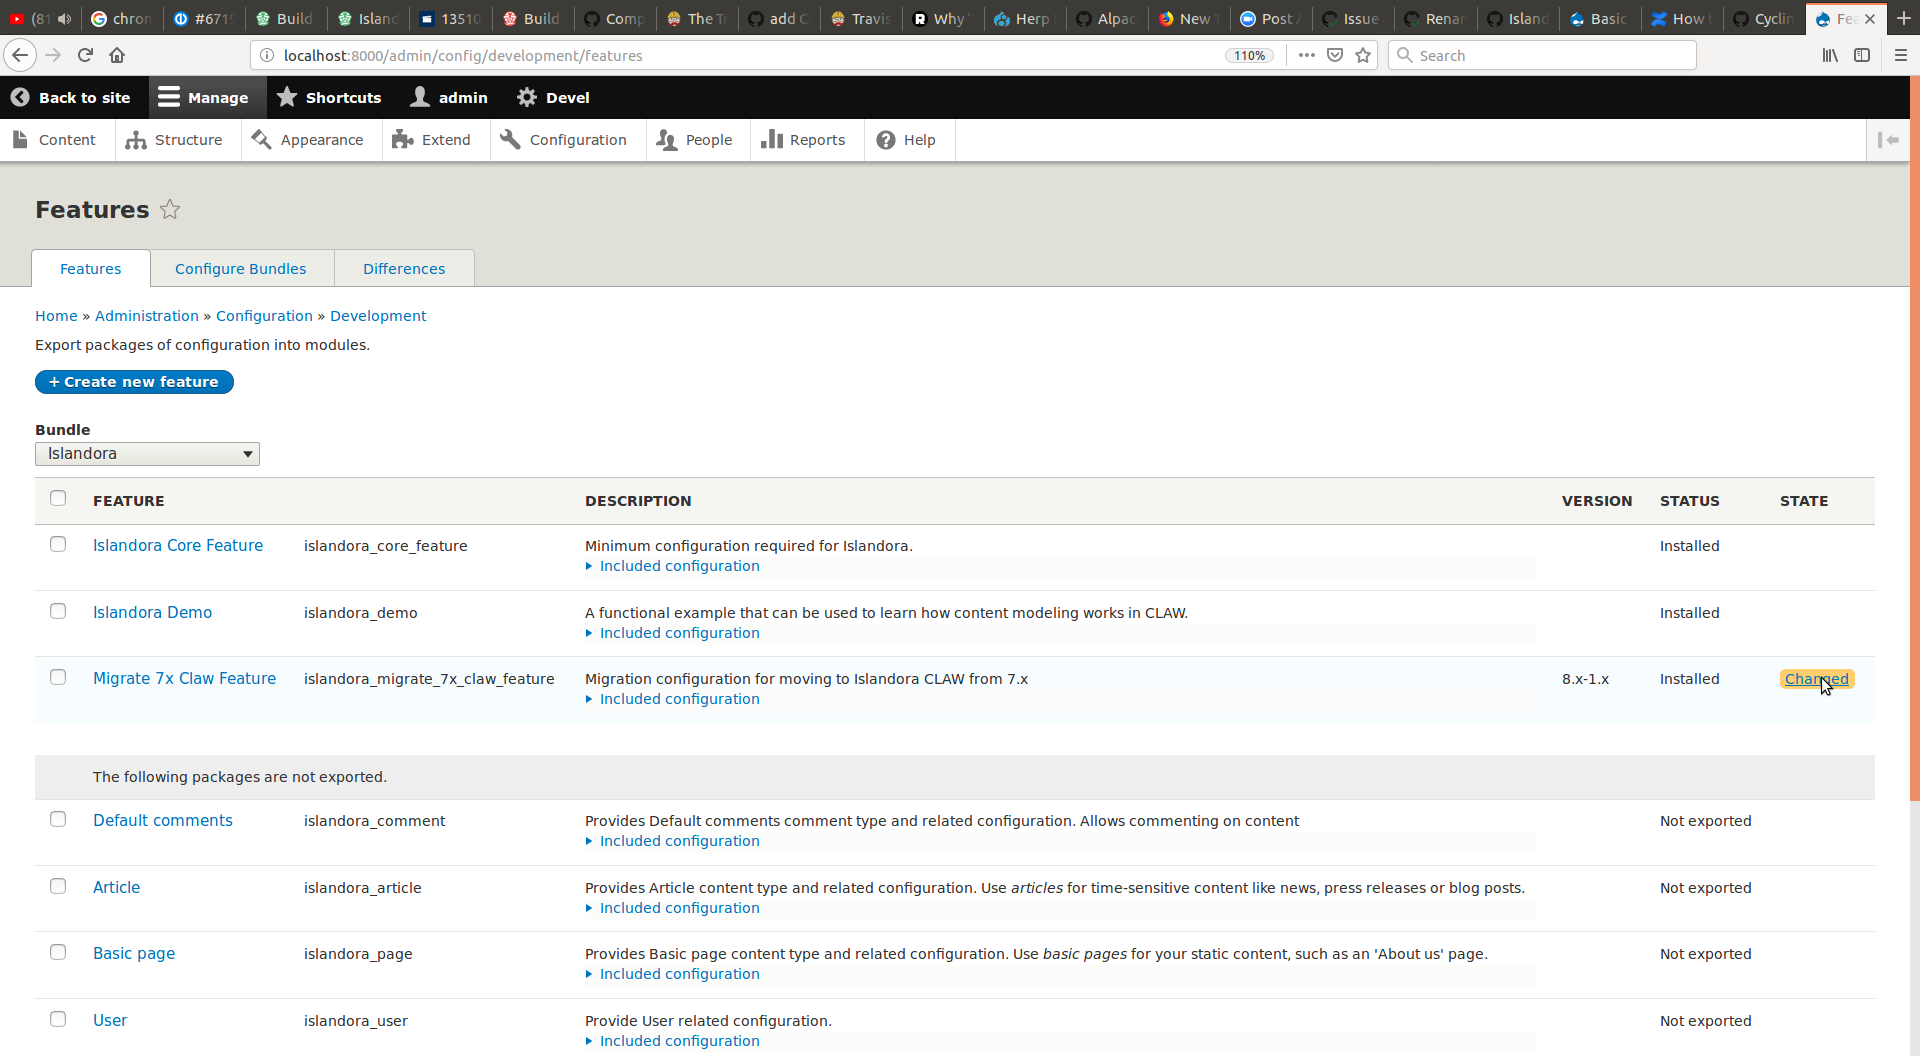
Task: Open the Islandora Demo feature link
Action: [x=152, y=612]
